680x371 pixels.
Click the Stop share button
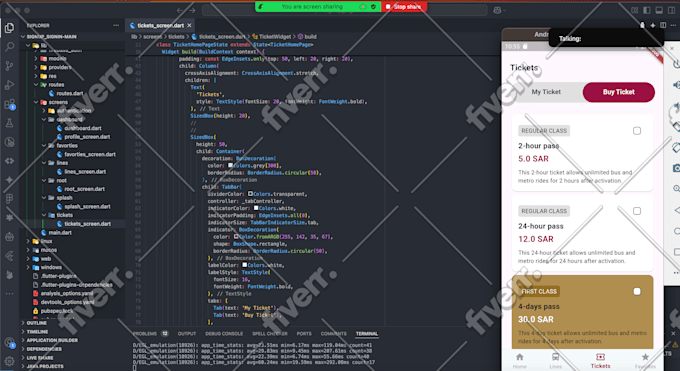pyautogui.click(x=404, y=7)
